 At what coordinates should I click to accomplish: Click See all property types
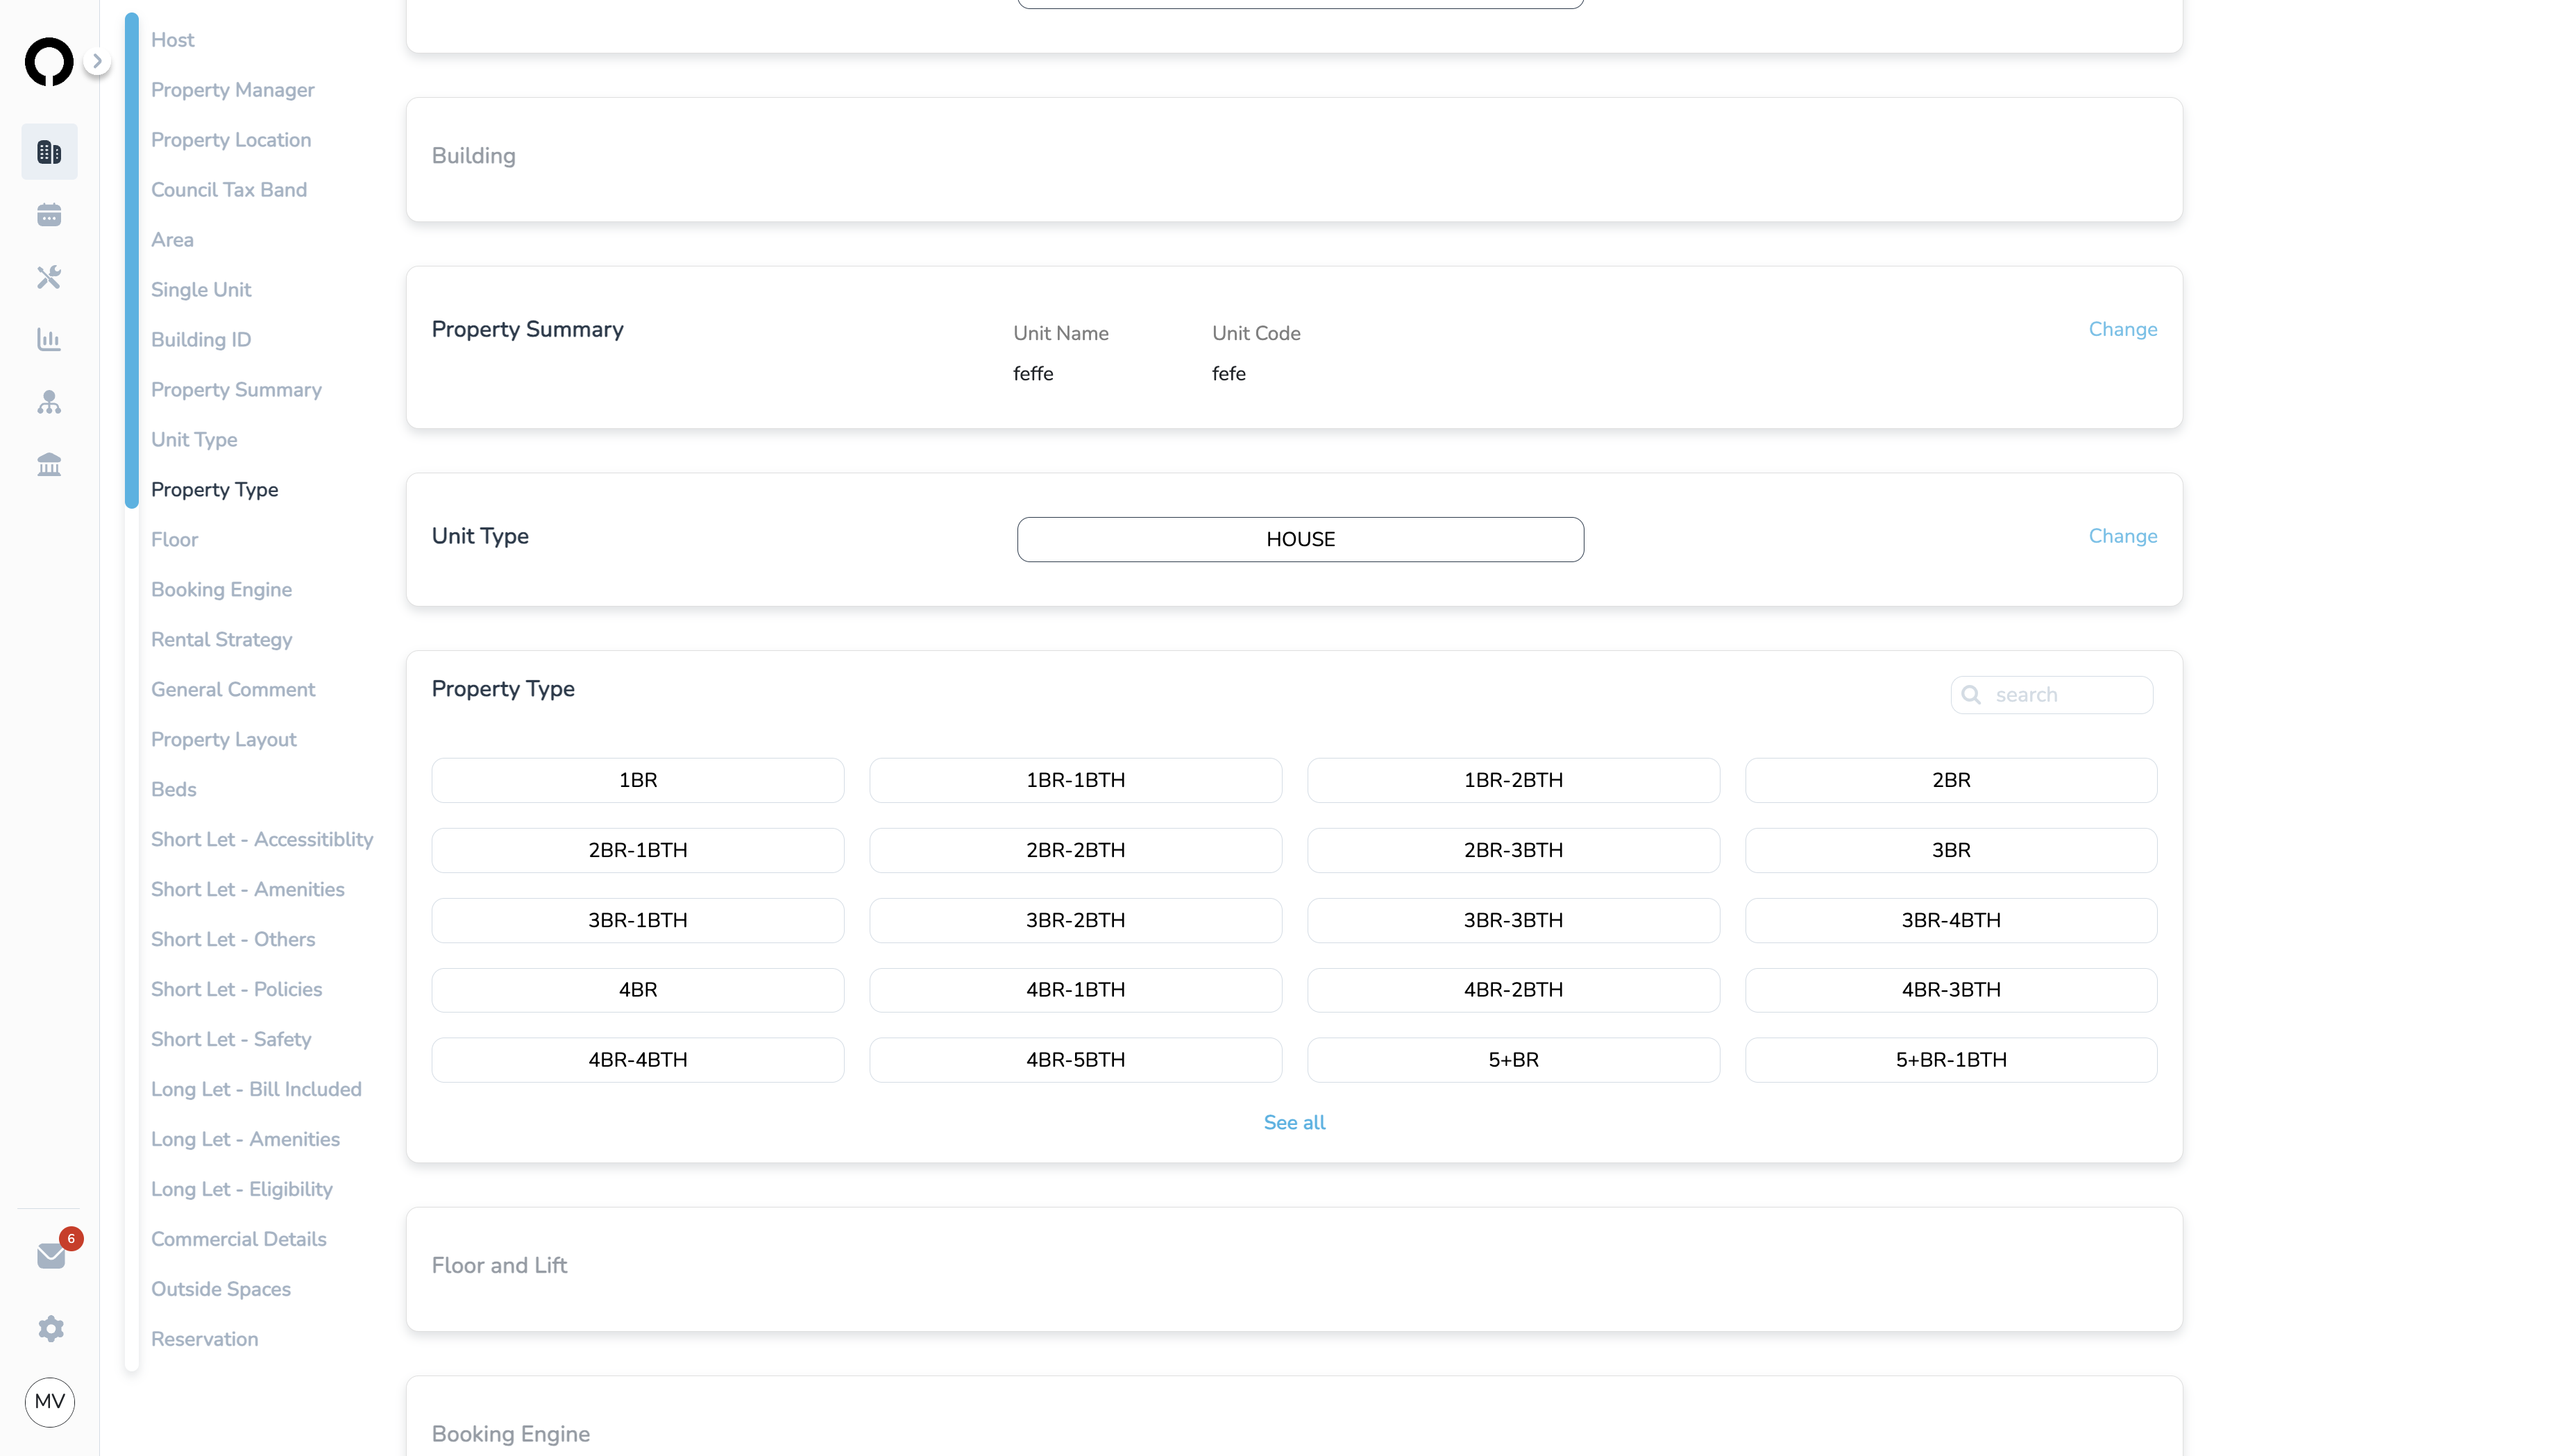pyautogui.click(x=1294, y=1123)
